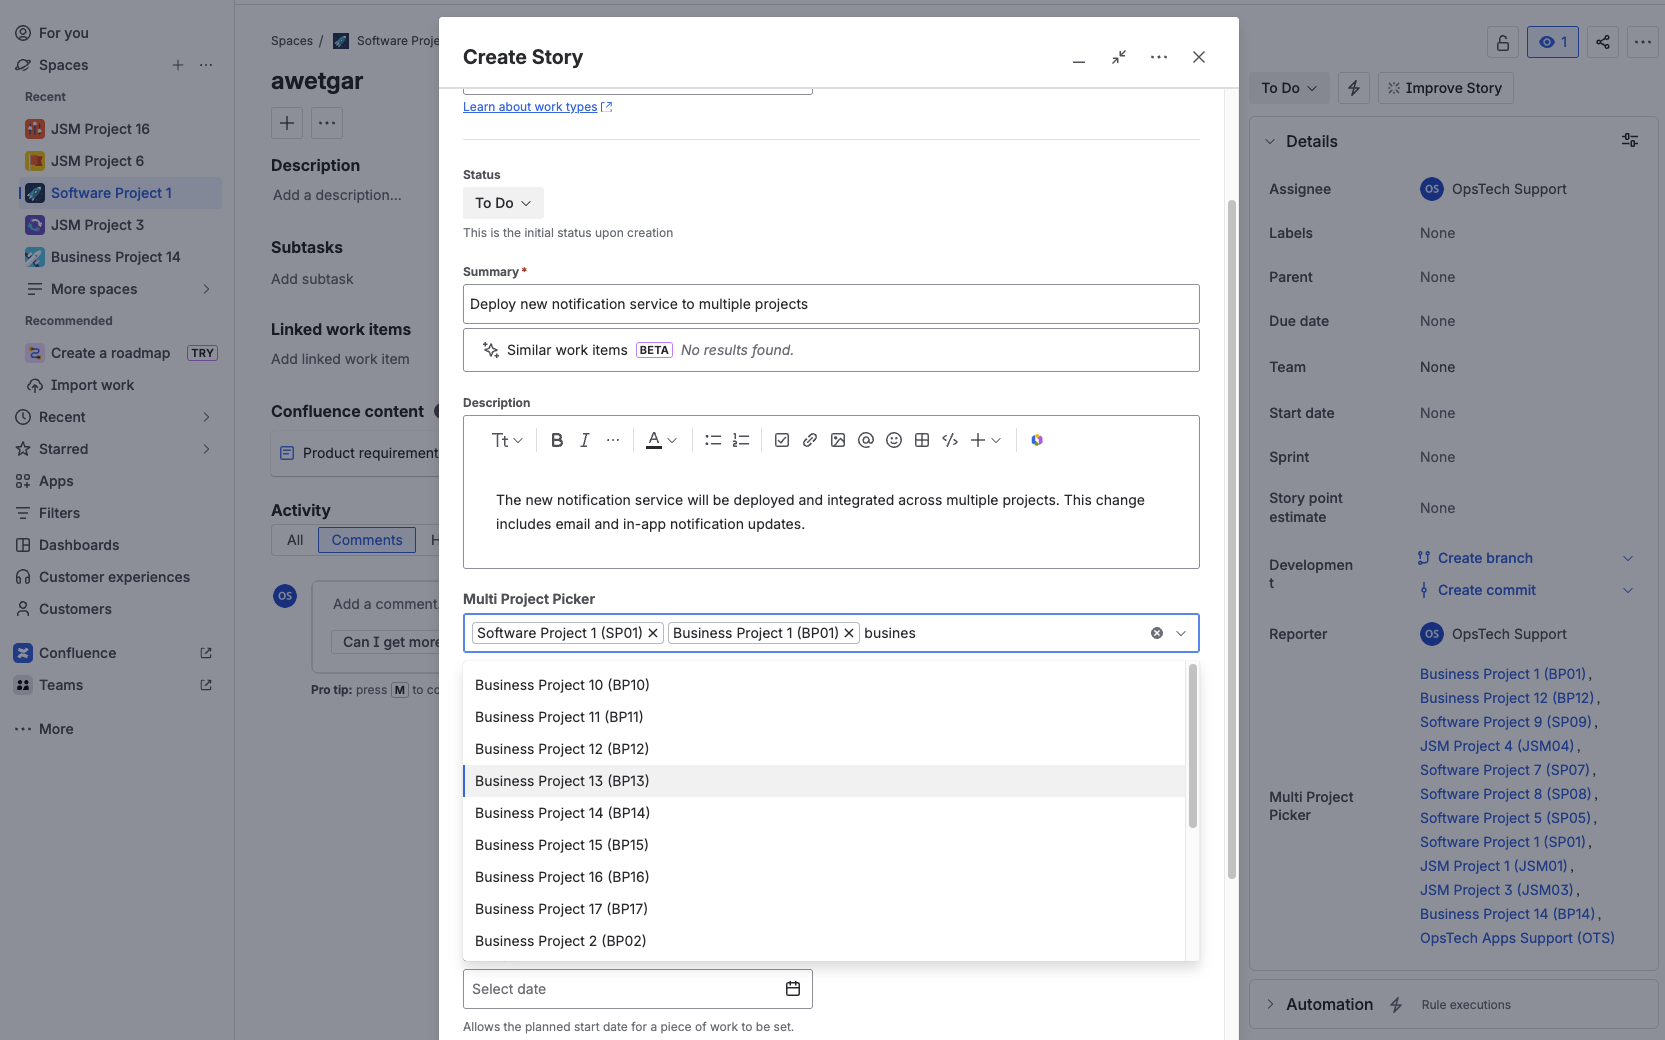Expand the Automation section
Image resolution: width=1665 pixels, height=1040 pixels.
[1270, 1004]
